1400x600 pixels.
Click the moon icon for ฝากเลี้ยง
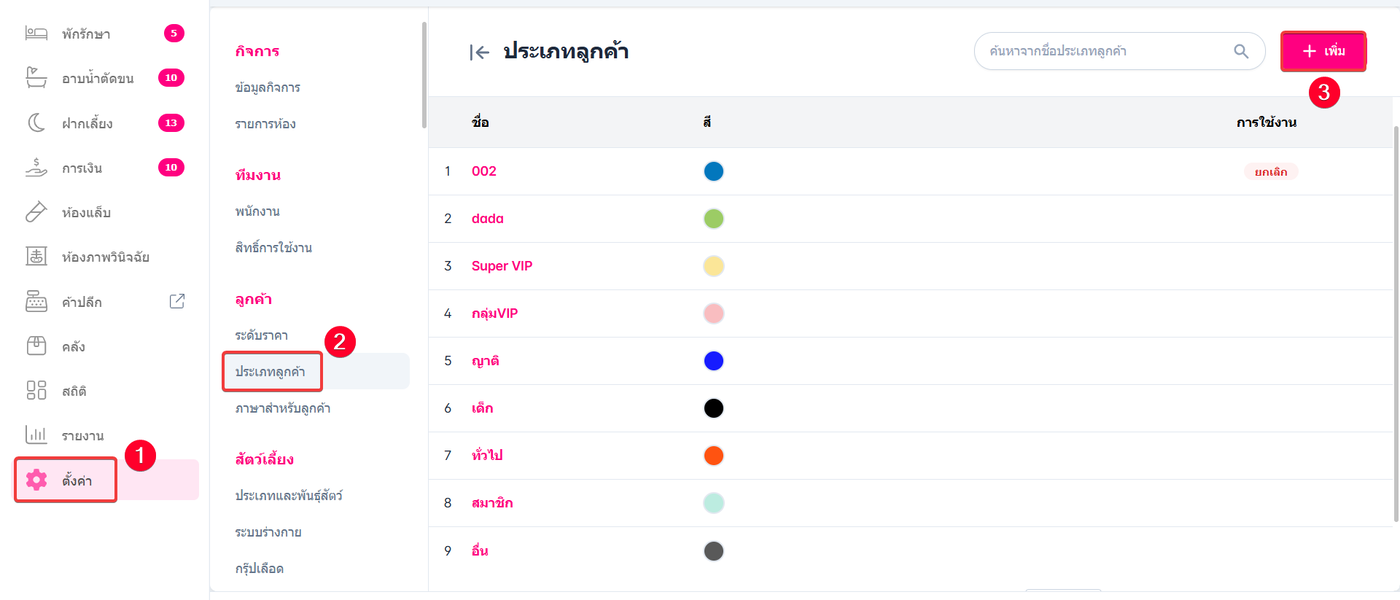coord(37,123)
